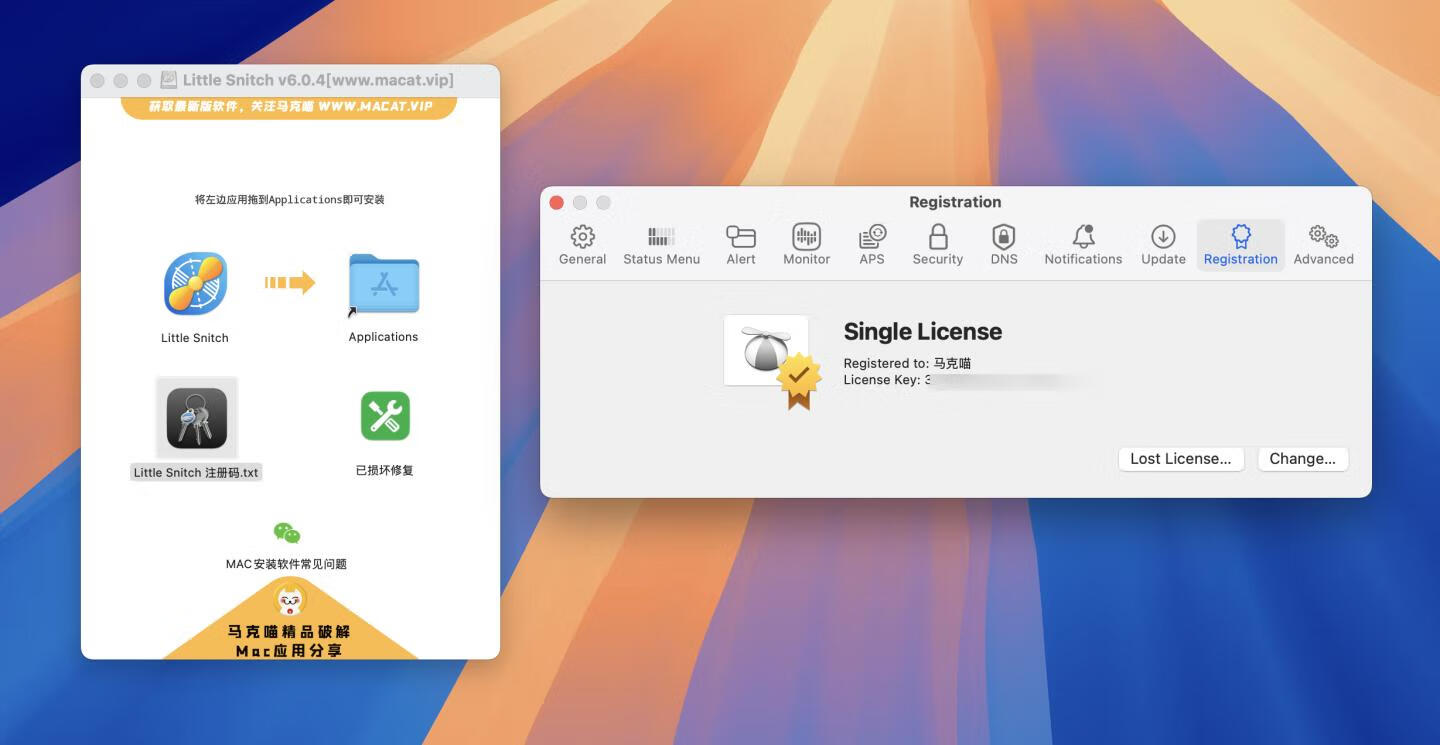The image size is (1440, 745).
Task: Select the Little Snitch app icon
Action: pyautogui.click(x=196, y=284)
